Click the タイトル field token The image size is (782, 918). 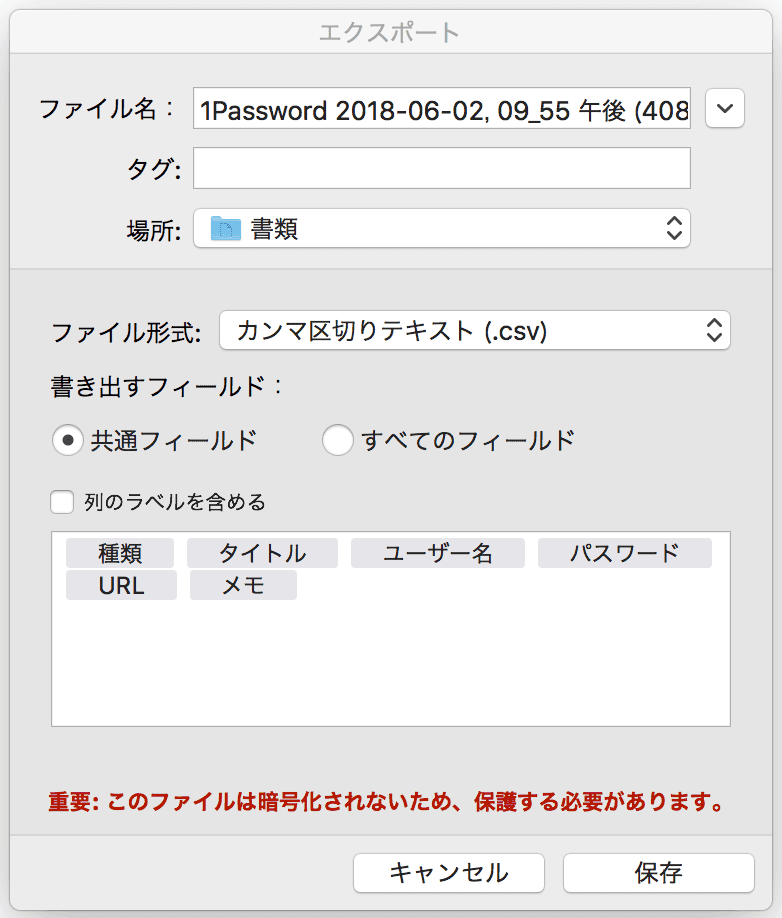point(262,553)
